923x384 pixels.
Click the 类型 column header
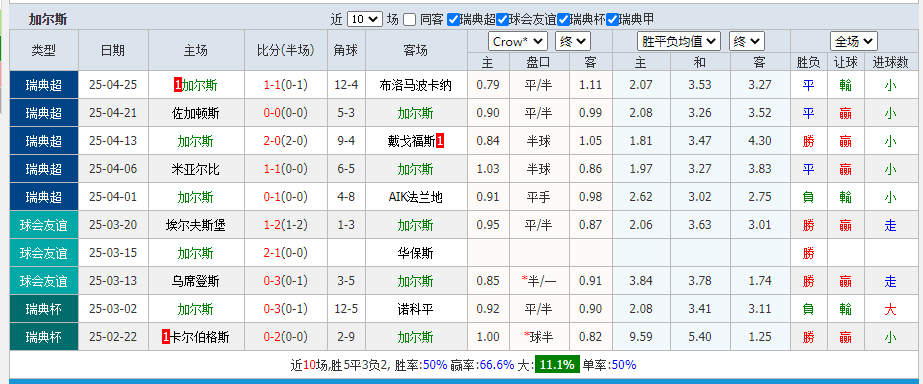[44, 51]
